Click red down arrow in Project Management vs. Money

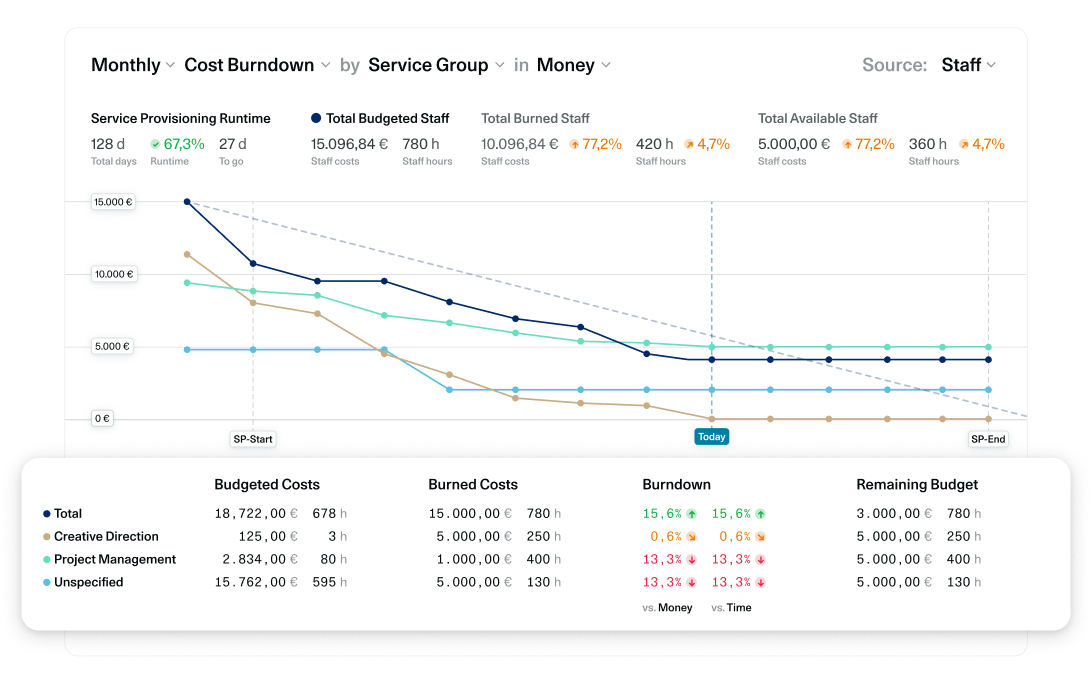pos(692,559)
